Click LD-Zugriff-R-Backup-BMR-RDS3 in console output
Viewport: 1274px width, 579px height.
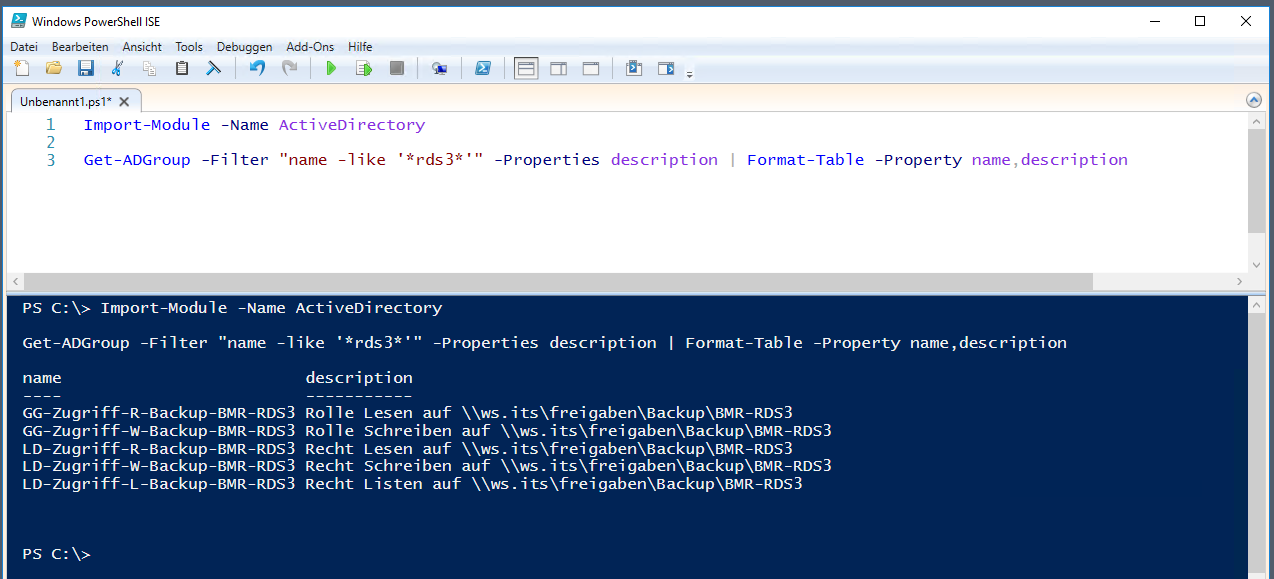[159, 449]
